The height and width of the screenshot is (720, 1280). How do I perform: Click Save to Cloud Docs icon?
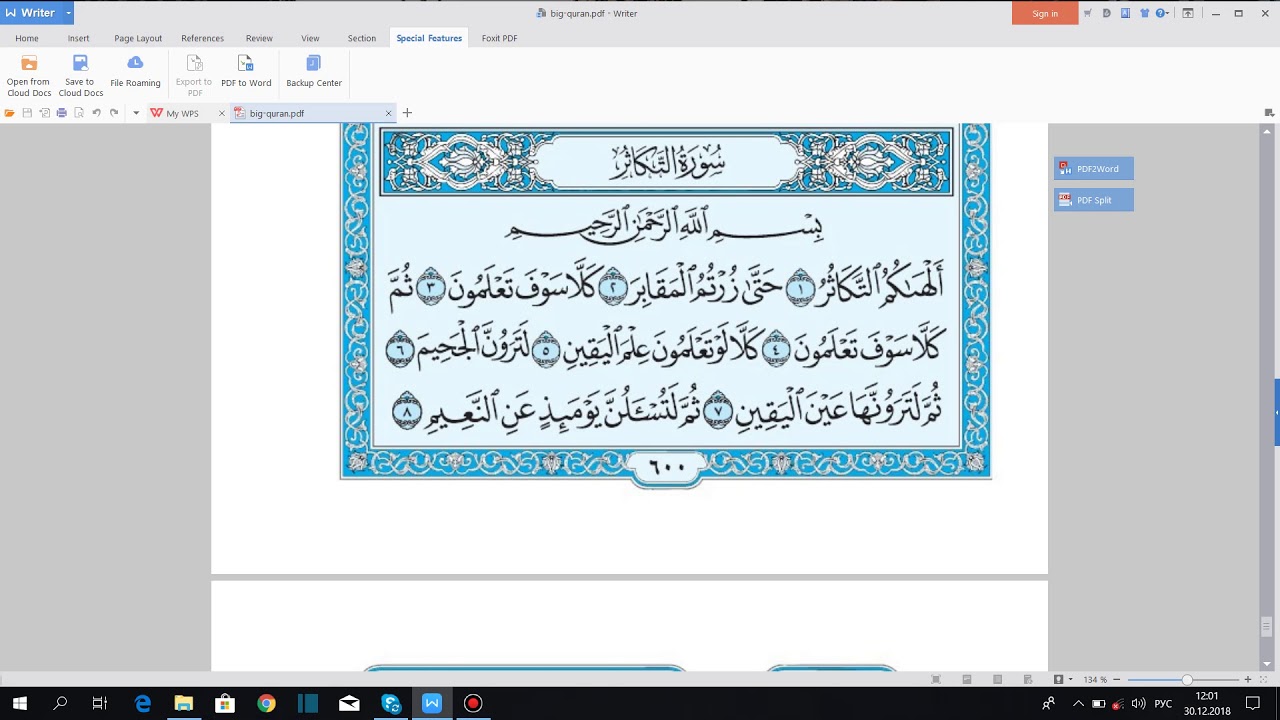pyautogui.click(x=81, y=64)
